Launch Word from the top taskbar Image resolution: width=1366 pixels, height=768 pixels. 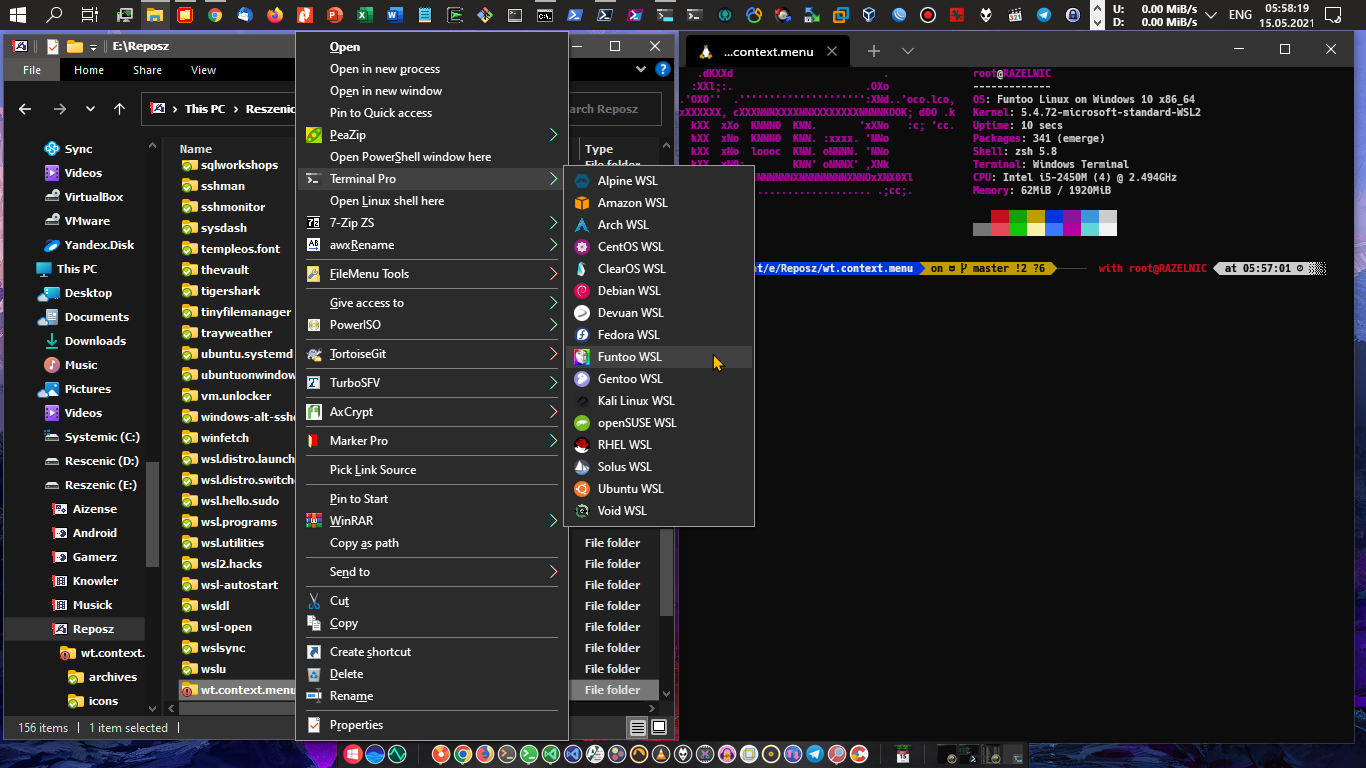pyautogui.click(x=394, y=15)
